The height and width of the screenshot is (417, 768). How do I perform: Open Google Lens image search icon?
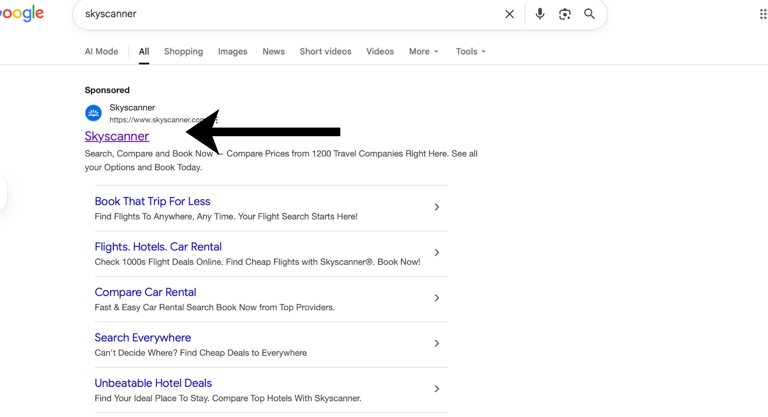(x=565, y=14)
